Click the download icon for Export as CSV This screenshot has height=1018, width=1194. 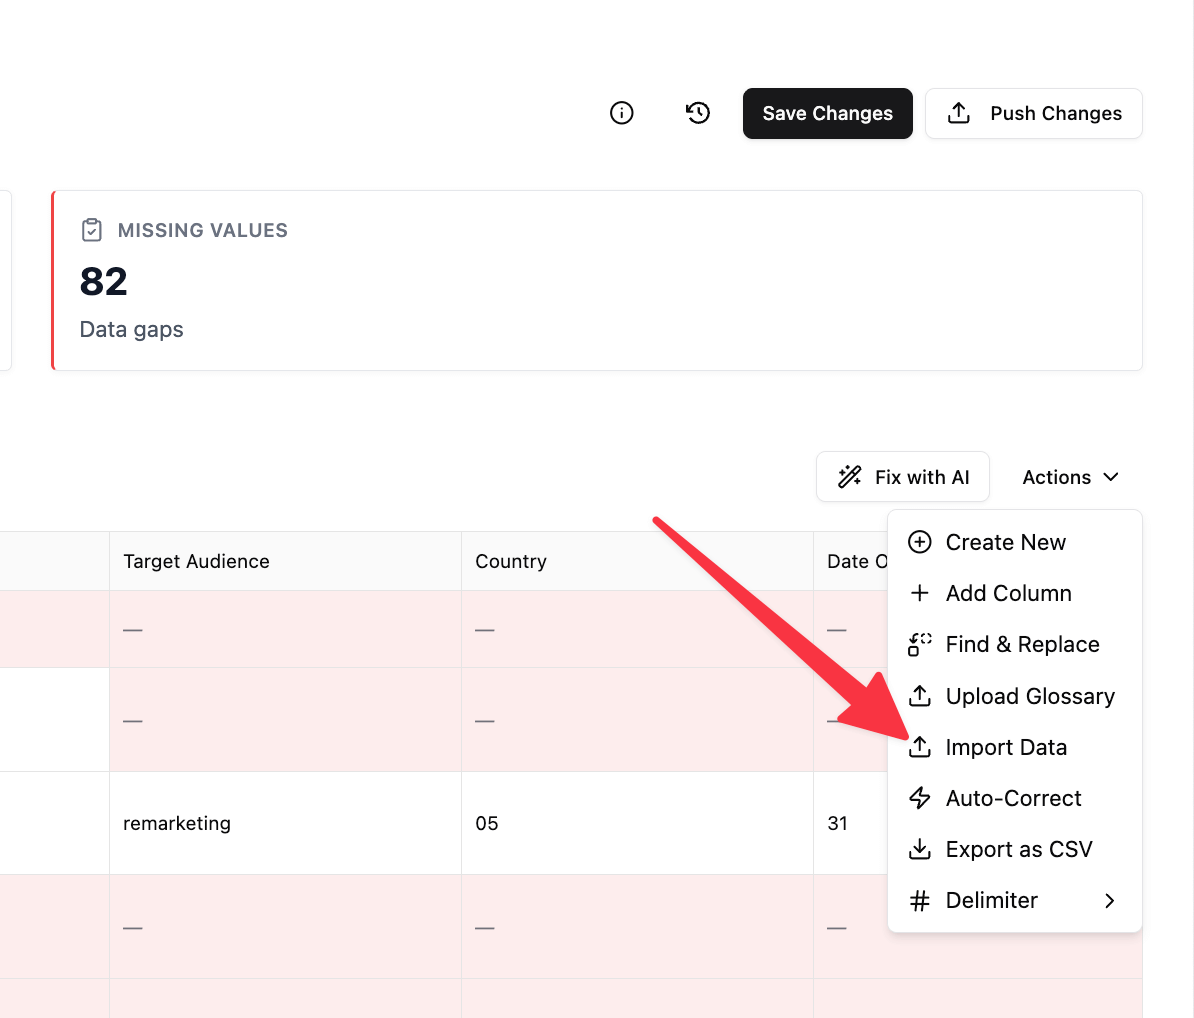click(919, 849)
